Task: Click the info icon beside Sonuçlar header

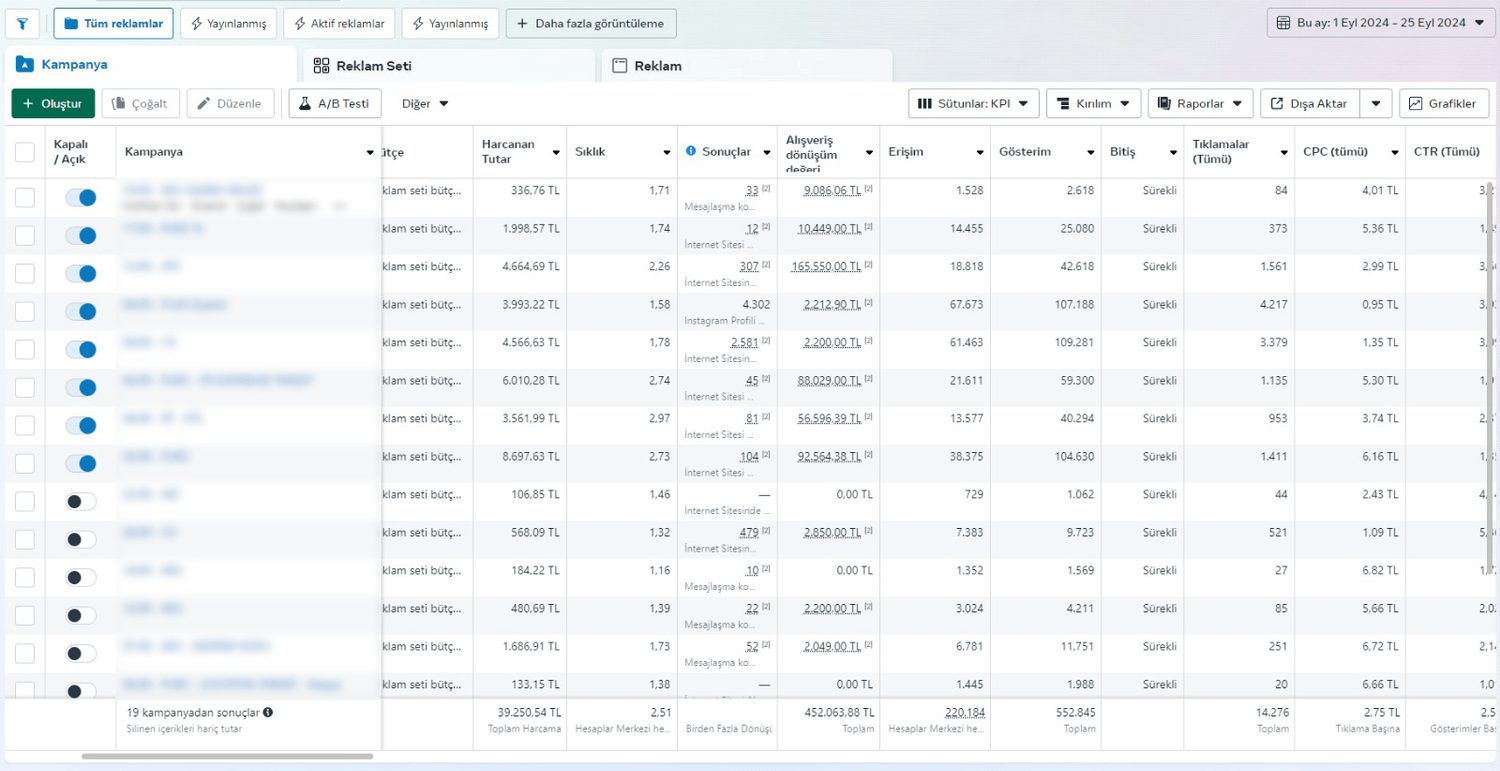Action: (x=691, y=152)
